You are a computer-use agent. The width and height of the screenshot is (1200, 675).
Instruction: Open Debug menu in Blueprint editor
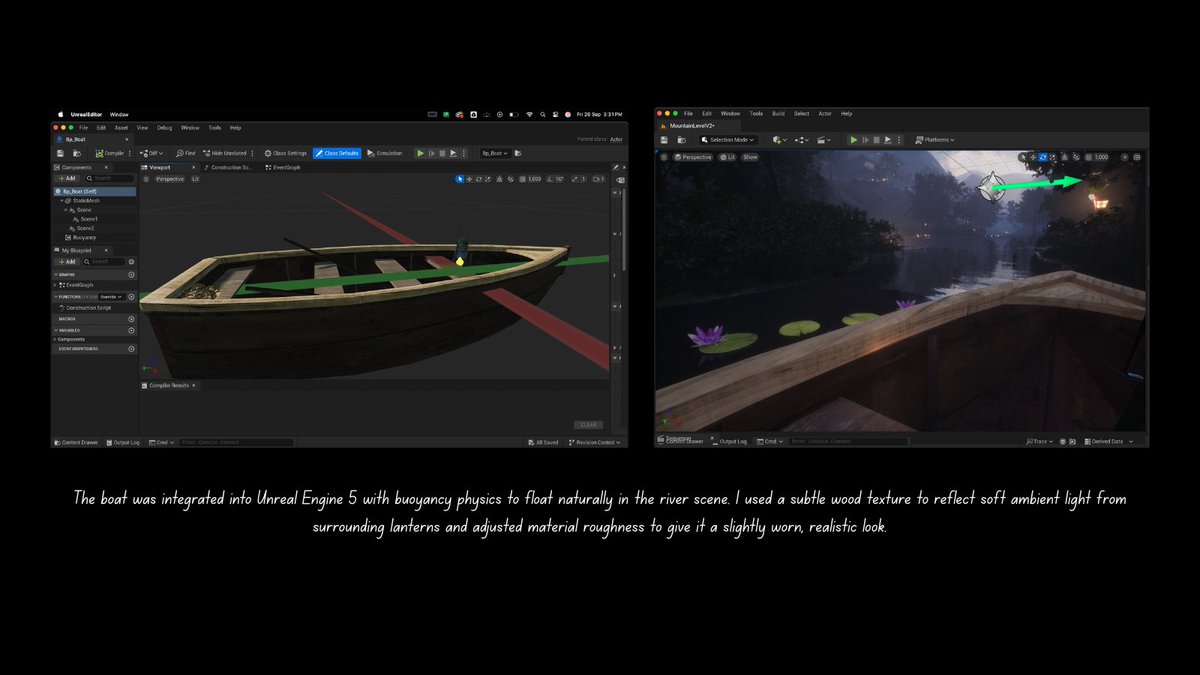tap(164, 128)
